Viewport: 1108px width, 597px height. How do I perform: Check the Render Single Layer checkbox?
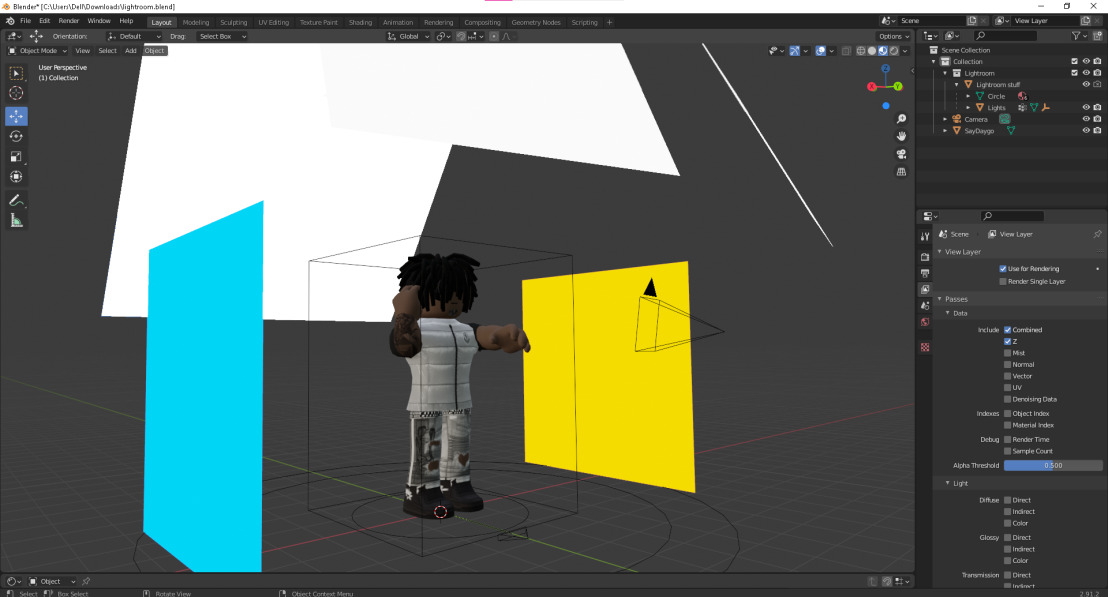pyautogui.click(x=1003, y=281)
